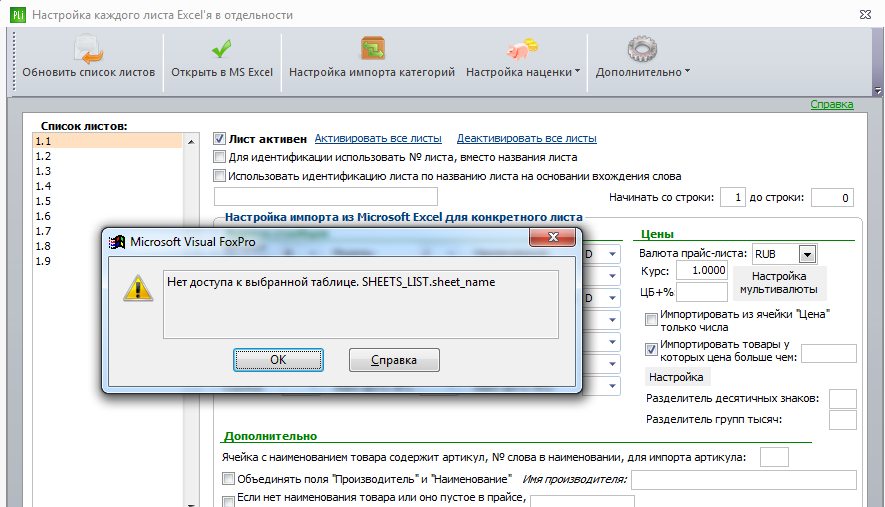Select sheet 1.4 in the list
The height and width of the screenshot is (507, 885).
107,186
